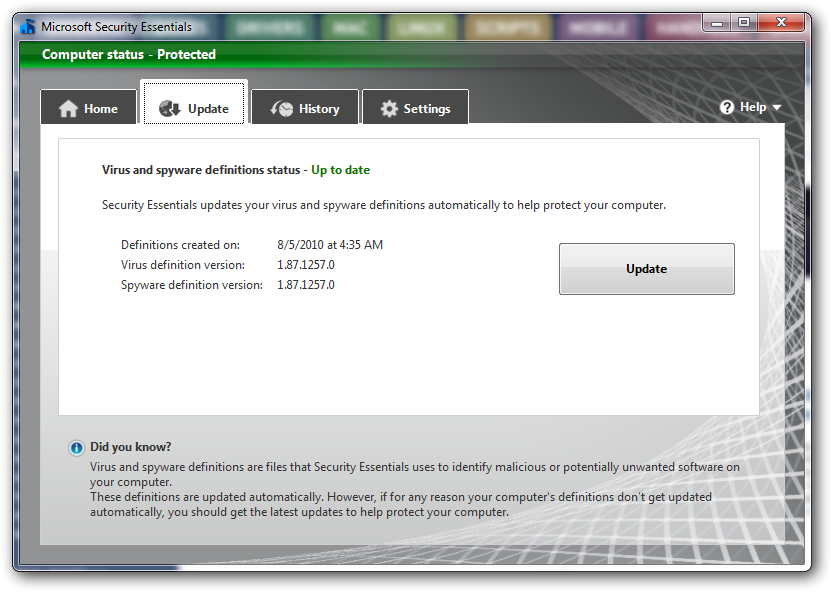
Task: Click the blue info icon next to Did you know
Action: [77, 448]
